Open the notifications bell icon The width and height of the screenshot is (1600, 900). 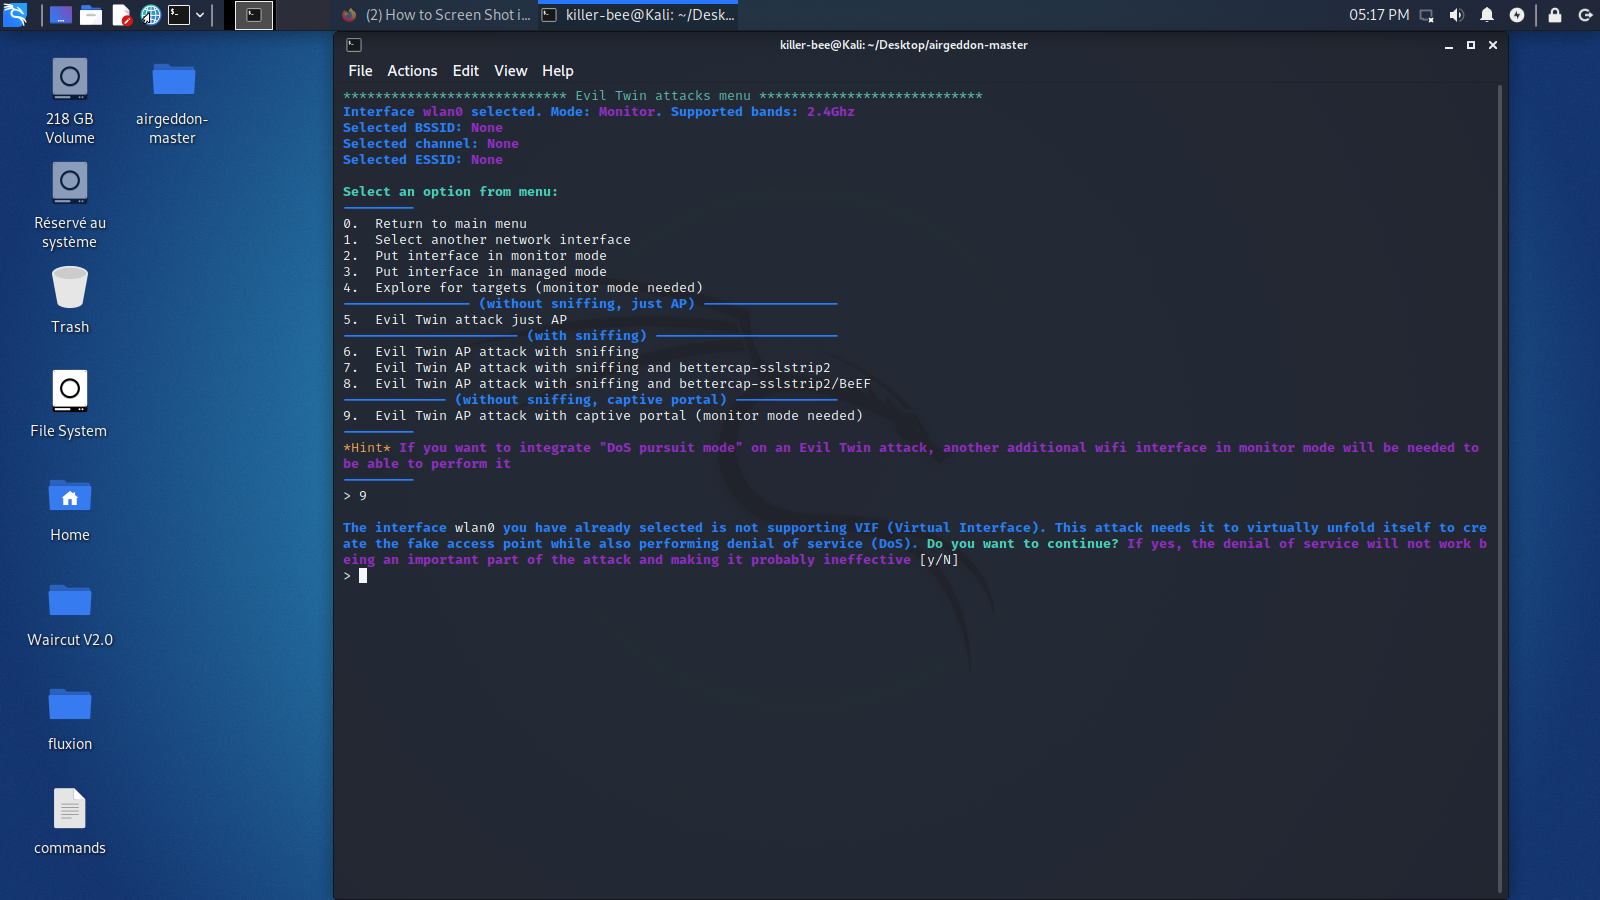[x=1487, y=15]
